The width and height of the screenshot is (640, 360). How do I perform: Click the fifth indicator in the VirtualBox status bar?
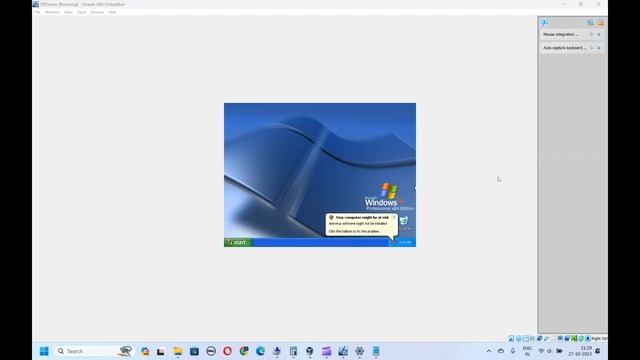point(540,338)
